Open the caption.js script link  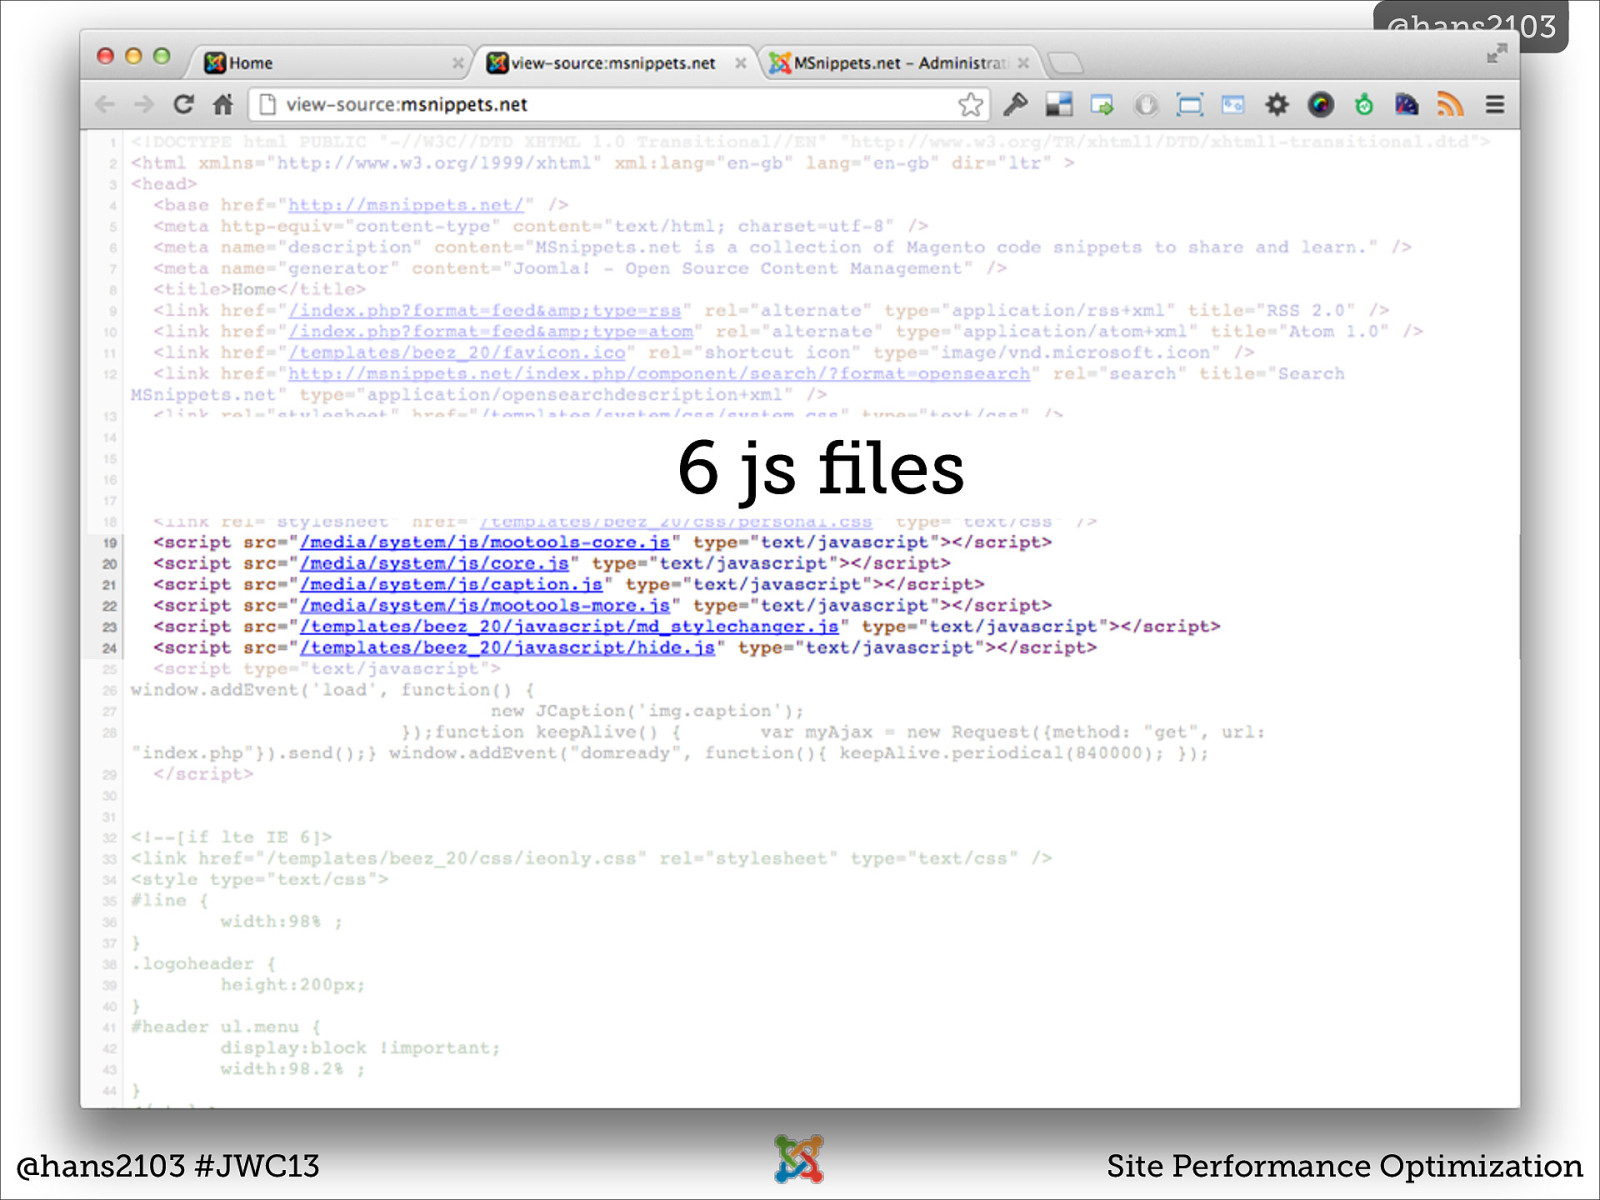[x=451, y=584]
